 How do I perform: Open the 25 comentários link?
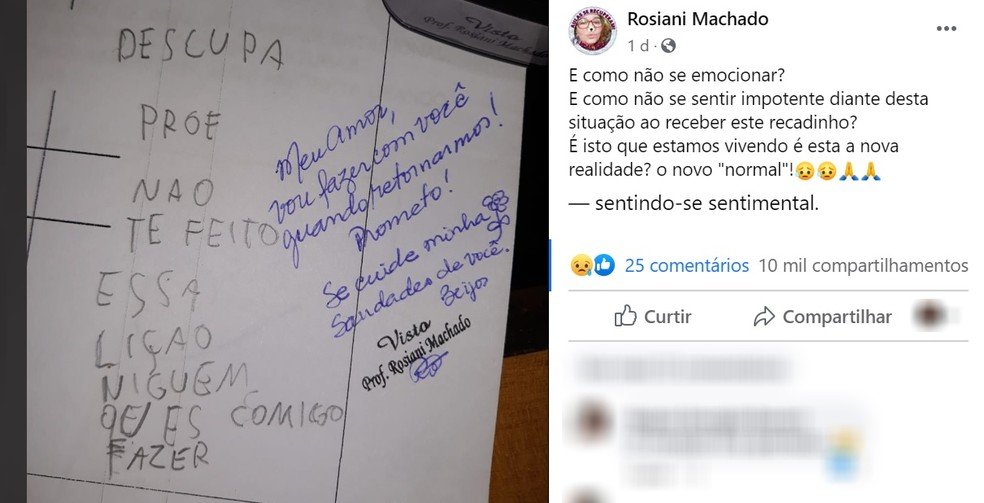coord(687,266)
